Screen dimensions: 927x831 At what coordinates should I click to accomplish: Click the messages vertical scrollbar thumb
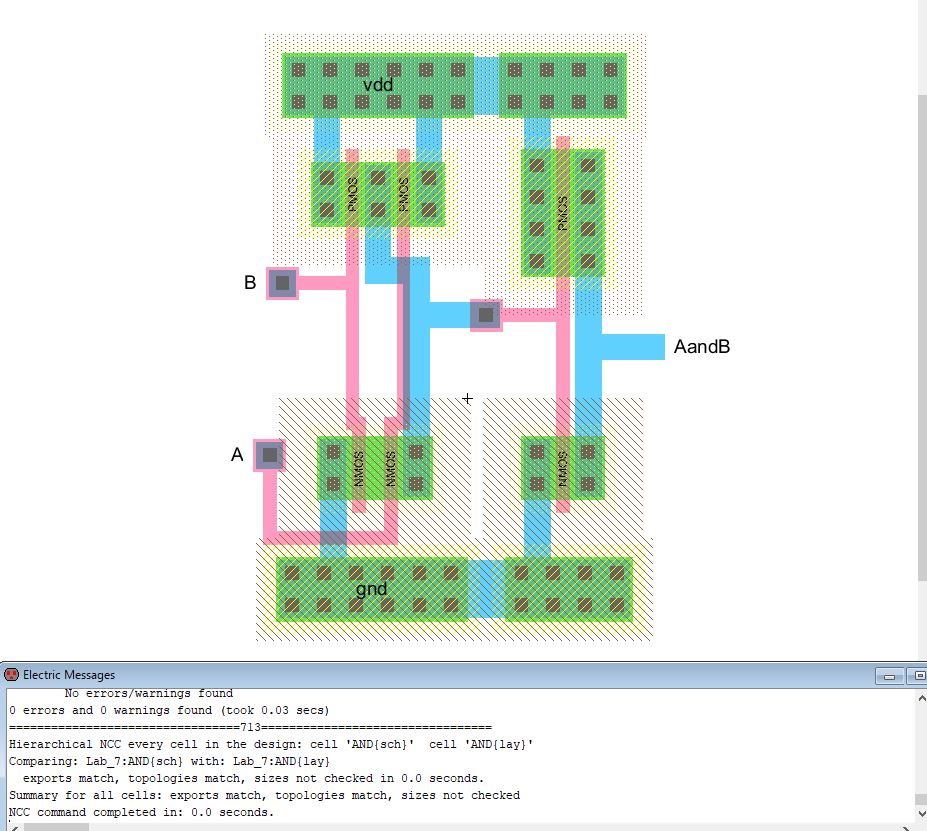pyautogui.click(x=921, y=799)
